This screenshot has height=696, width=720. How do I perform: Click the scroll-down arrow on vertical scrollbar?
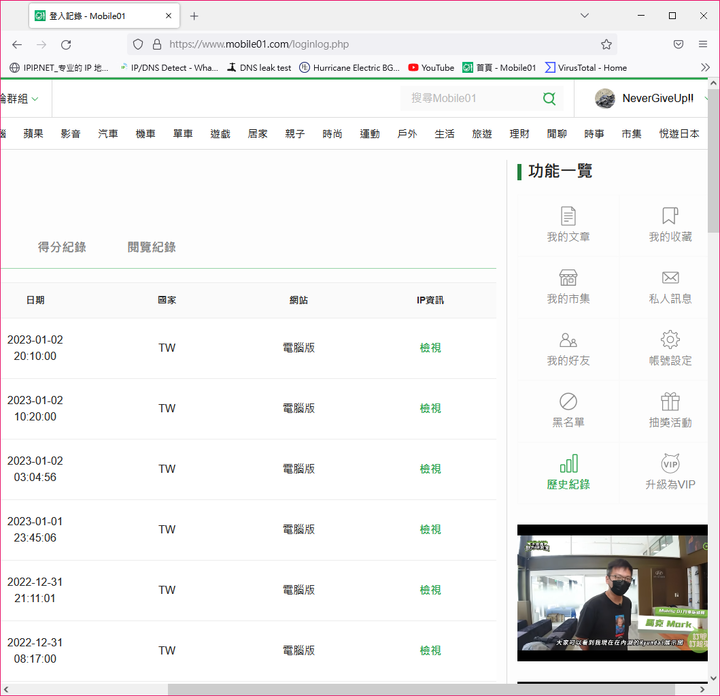click(x=713, y=678)
